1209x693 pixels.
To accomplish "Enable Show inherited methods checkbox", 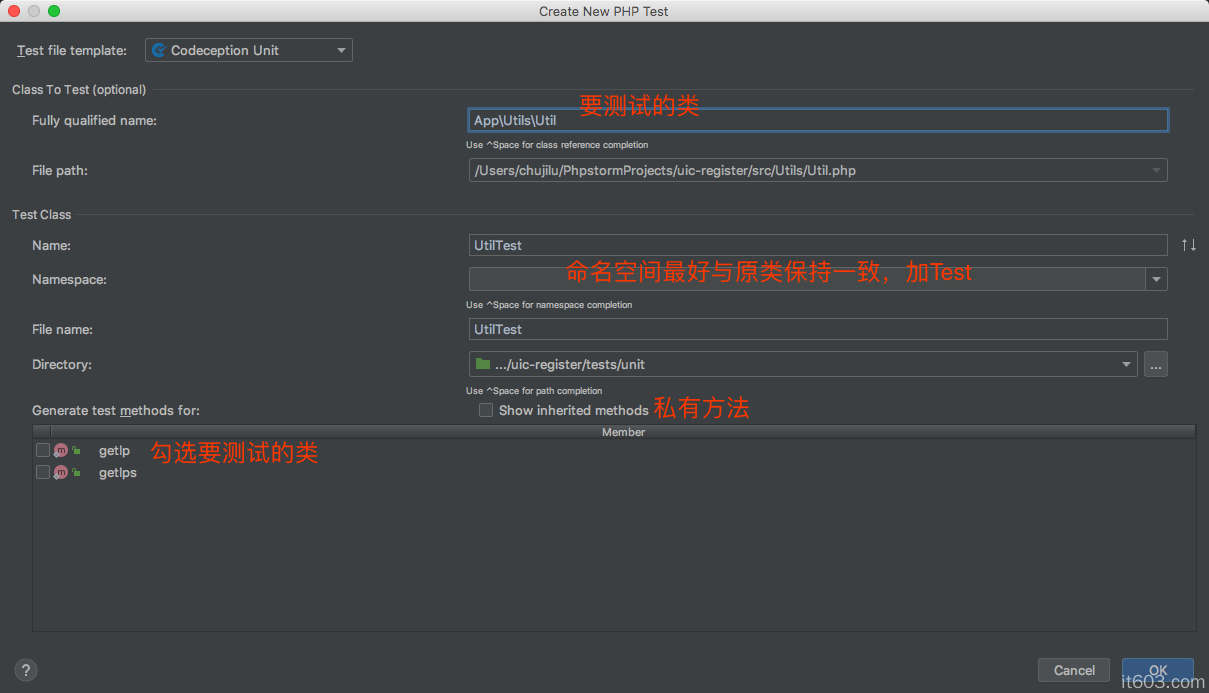I will pos(486,410).
